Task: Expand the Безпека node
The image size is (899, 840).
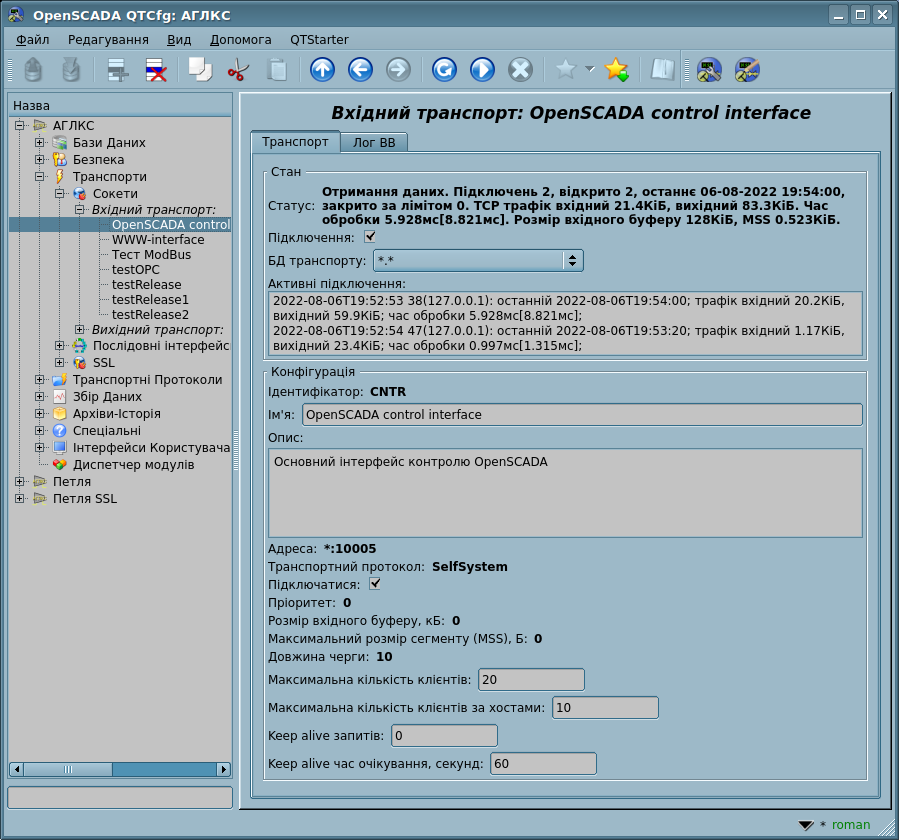Action: [40, 159]
